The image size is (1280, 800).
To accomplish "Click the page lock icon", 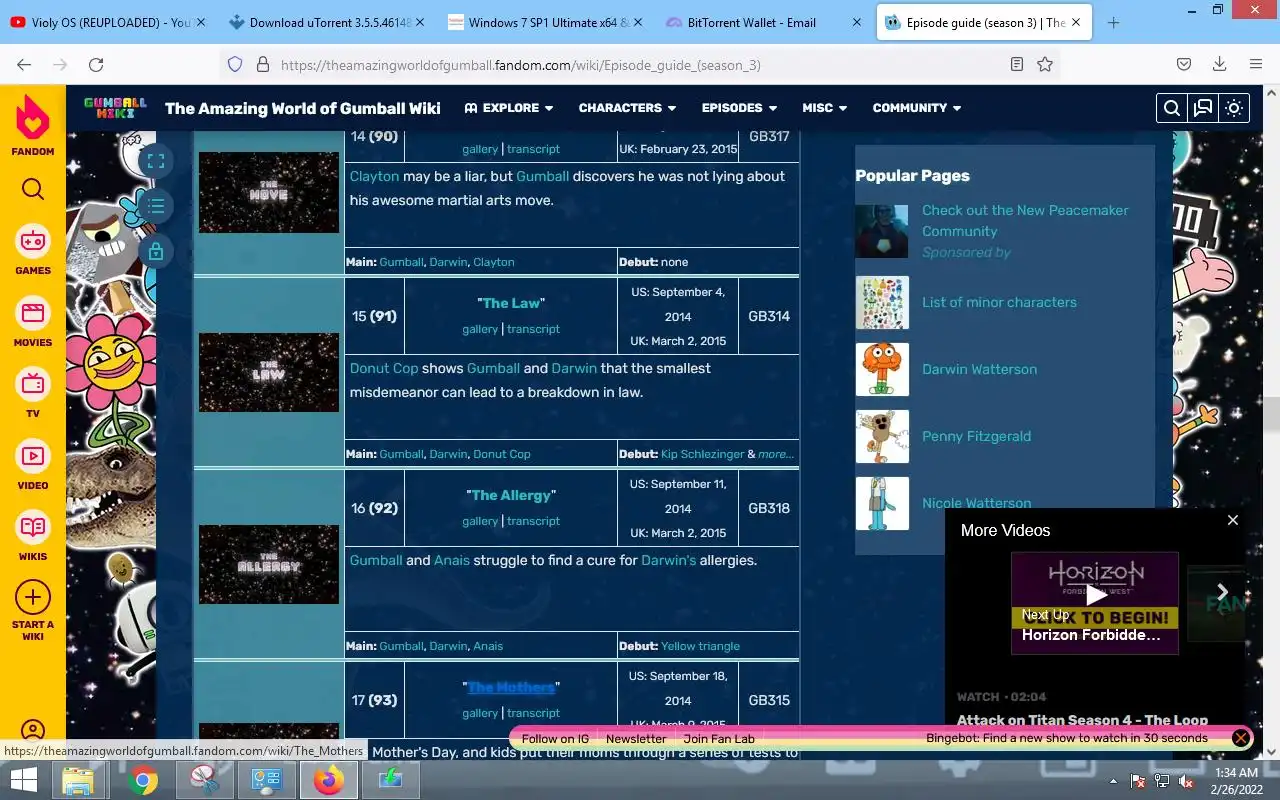I will [x=155, y=251].
